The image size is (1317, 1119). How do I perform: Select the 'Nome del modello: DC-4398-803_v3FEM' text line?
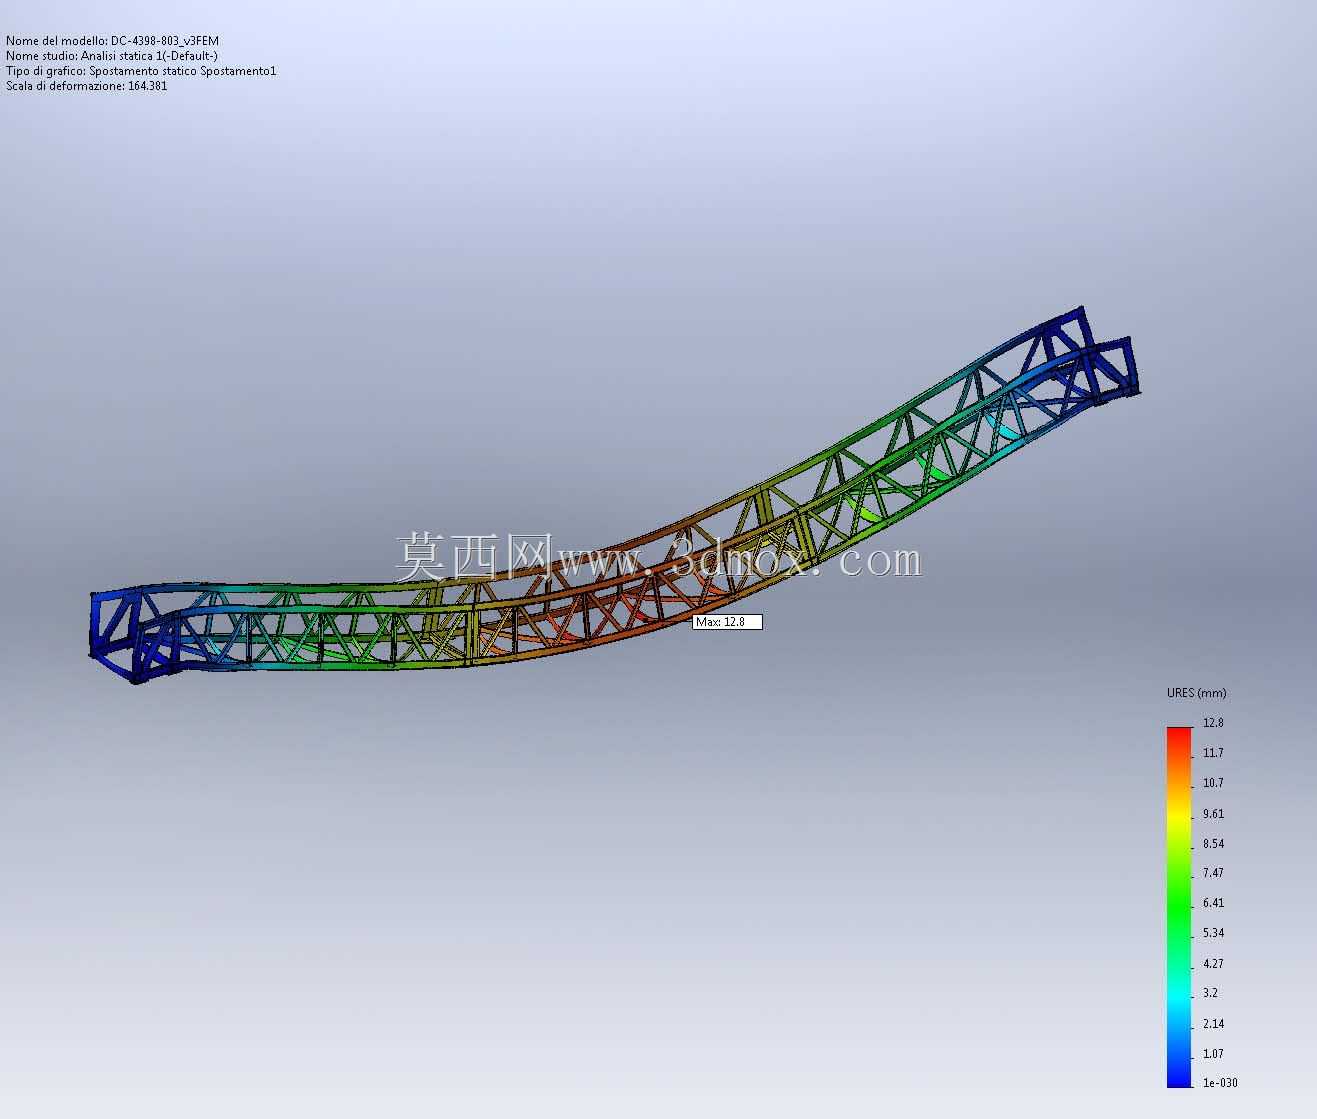click(x=112, y=41)
